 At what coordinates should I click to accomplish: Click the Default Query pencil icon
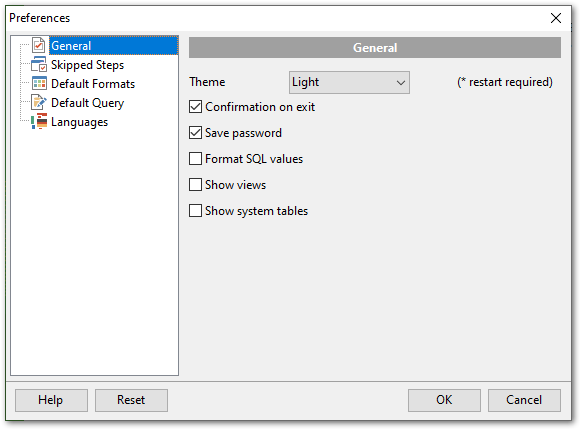click(39, 102)
